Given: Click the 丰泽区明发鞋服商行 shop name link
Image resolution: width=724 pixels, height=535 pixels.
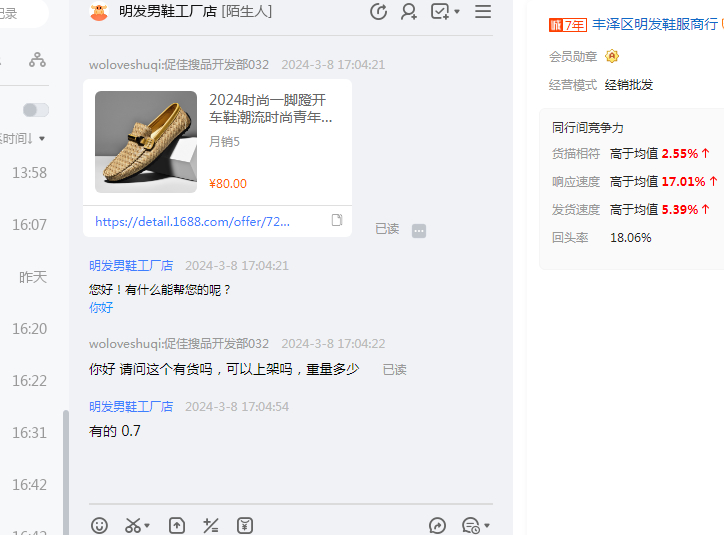Looking at the screenshot, I should point(654,24).
